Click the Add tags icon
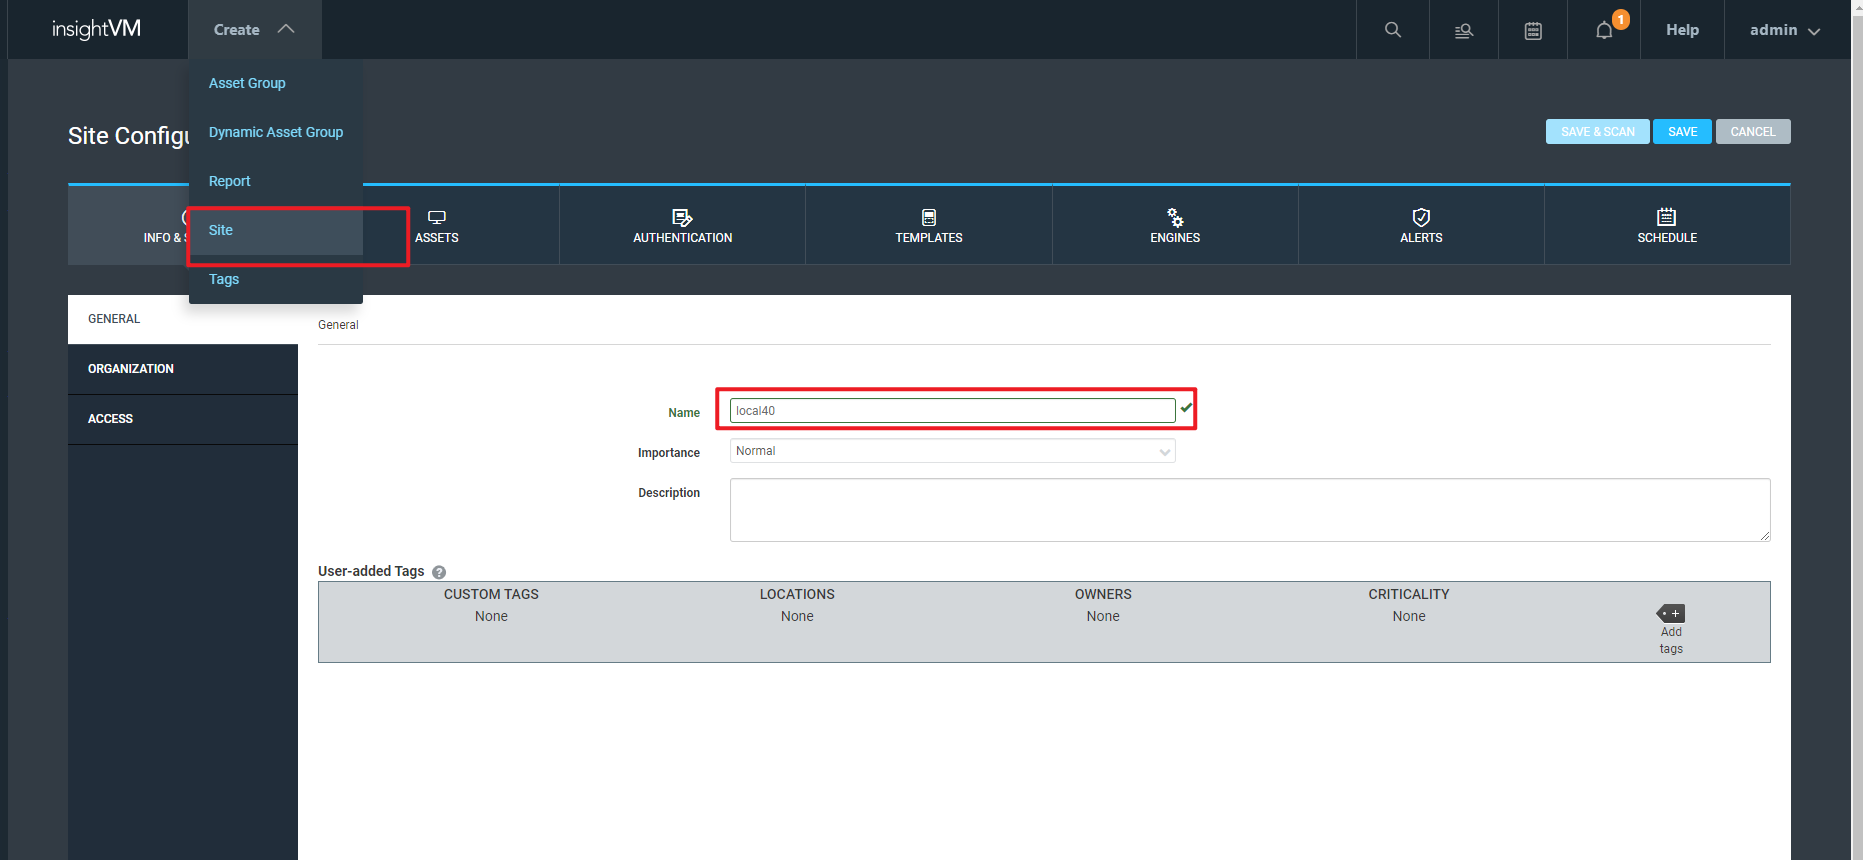Viewport: 1863px width, 860px height. (x=1671, y=613)
